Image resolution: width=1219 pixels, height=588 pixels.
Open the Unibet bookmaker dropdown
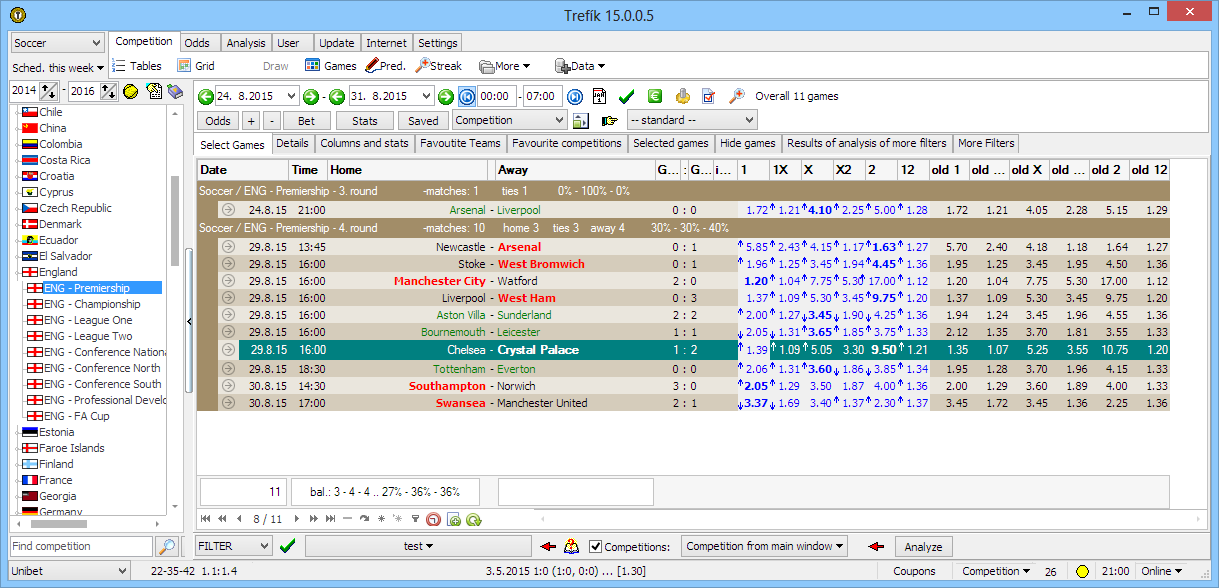tap(69, 571)
